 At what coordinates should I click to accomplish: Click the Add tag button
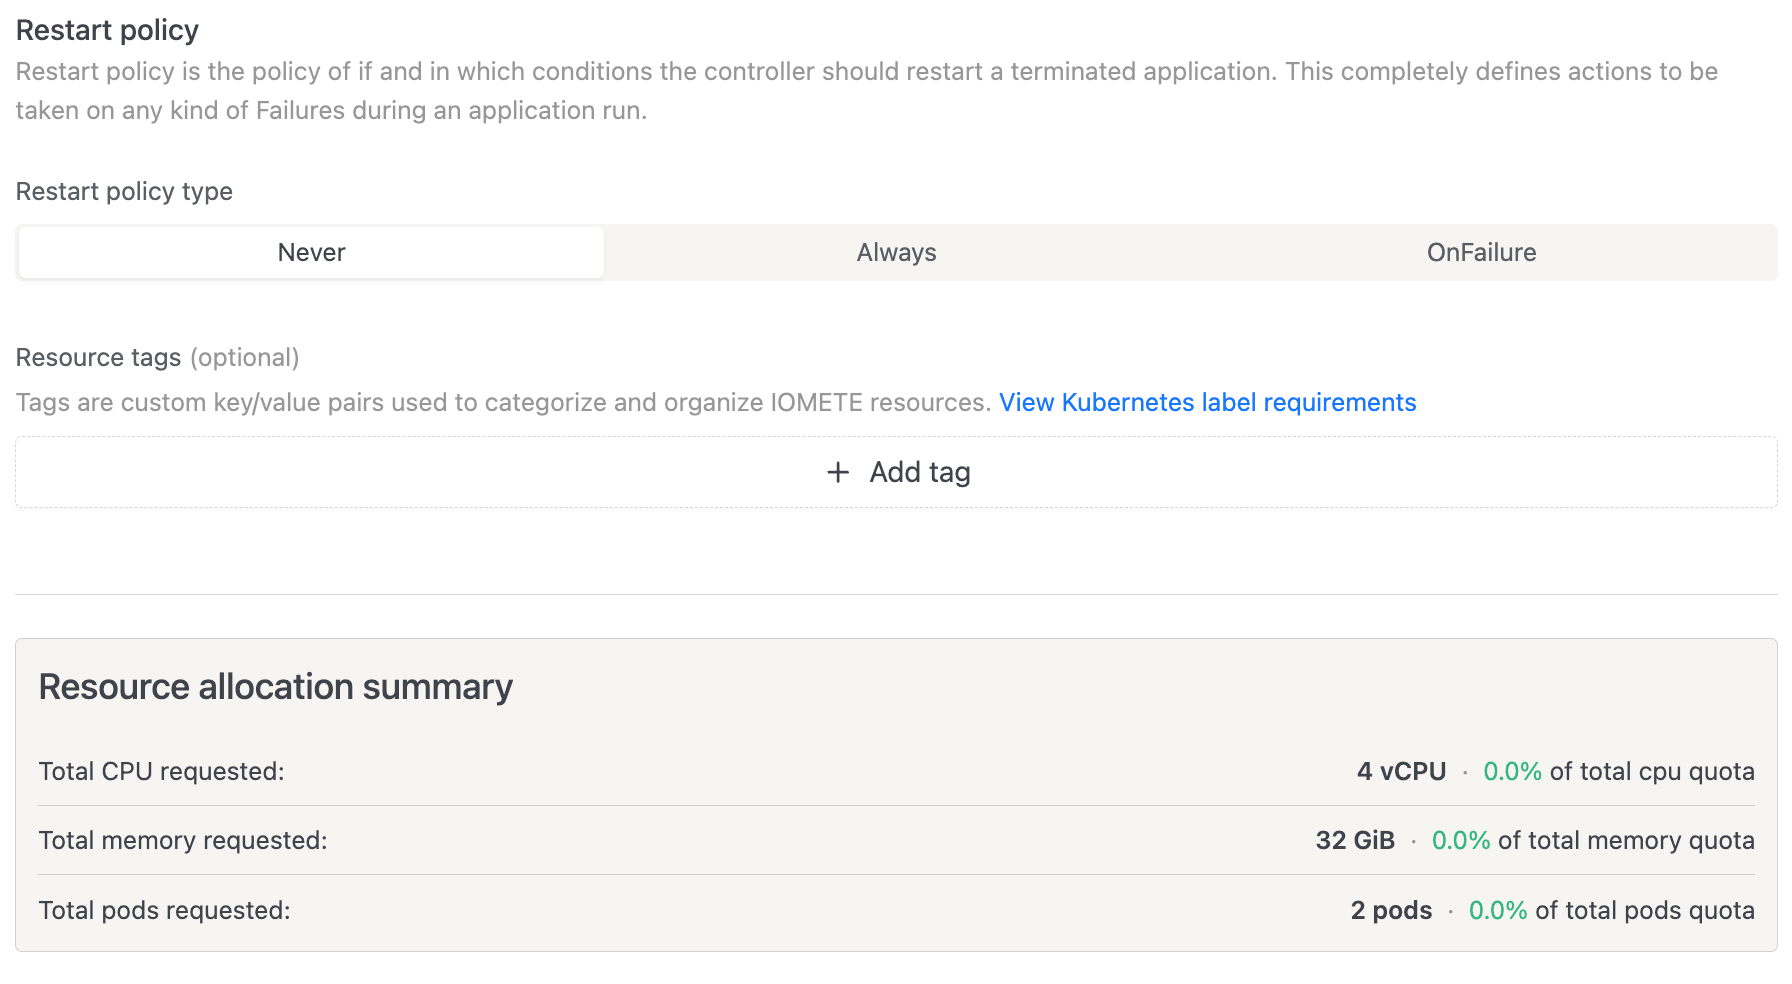click(897, 472)
